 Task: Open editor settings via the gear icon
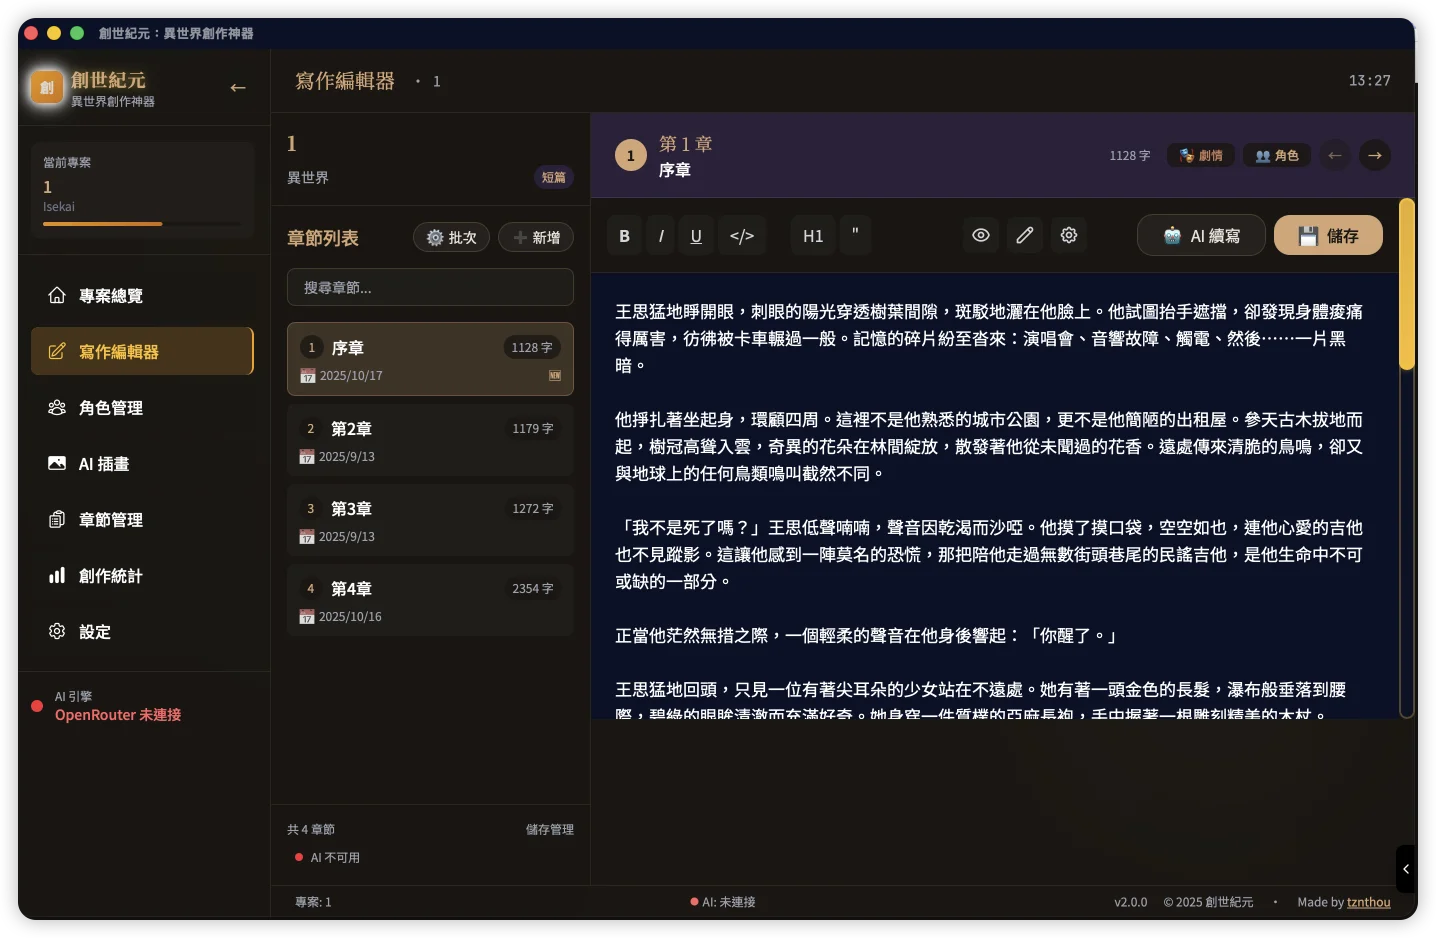1068,235
